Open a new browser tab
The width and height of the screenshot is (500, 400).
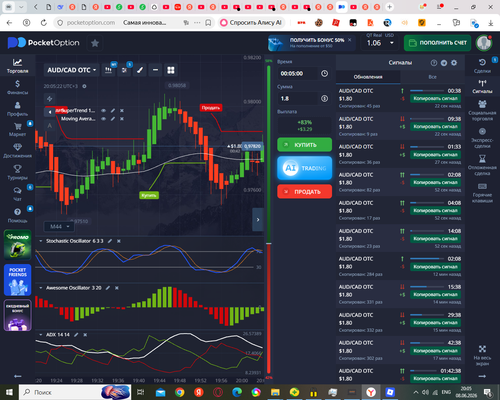point(389,7)
